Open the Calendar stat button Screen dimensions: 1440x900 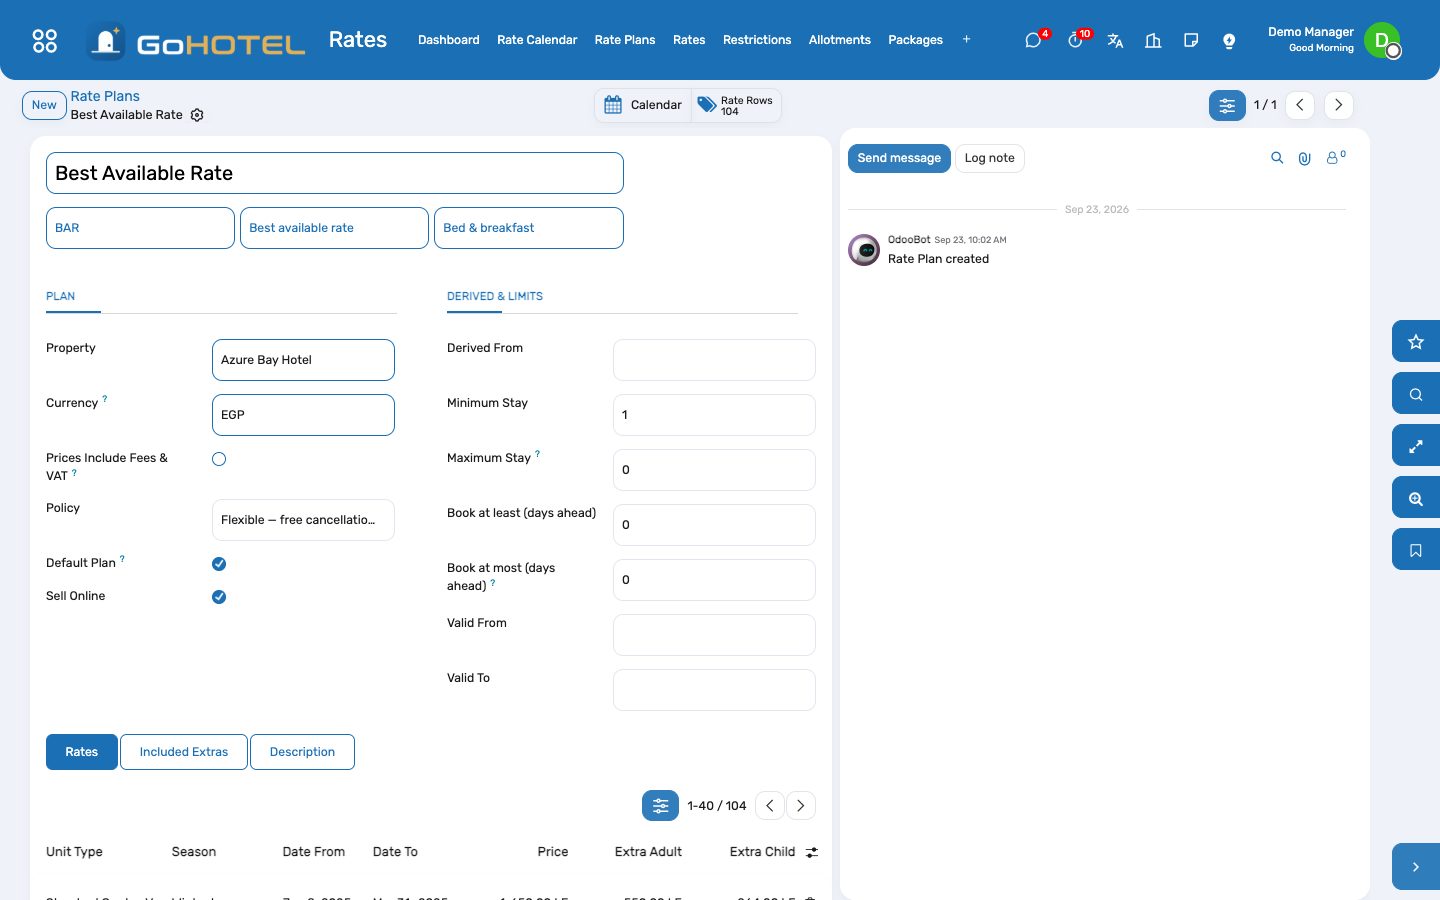point(643,105)
